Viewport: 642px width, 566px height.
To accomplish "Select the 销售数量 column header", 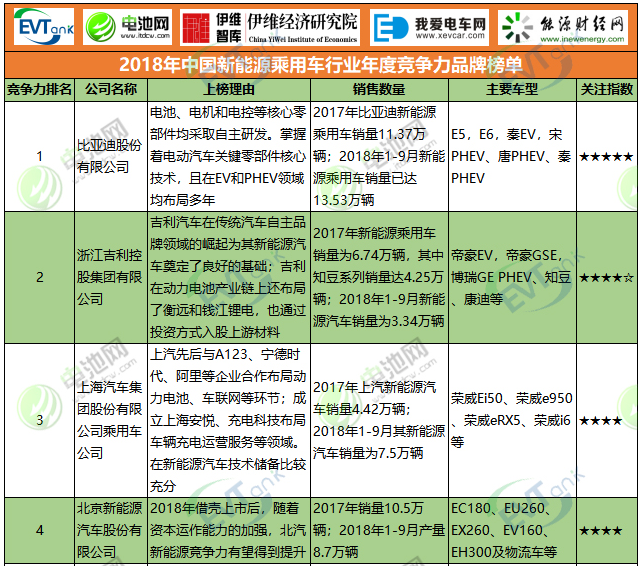I will [x=378, y=89].
